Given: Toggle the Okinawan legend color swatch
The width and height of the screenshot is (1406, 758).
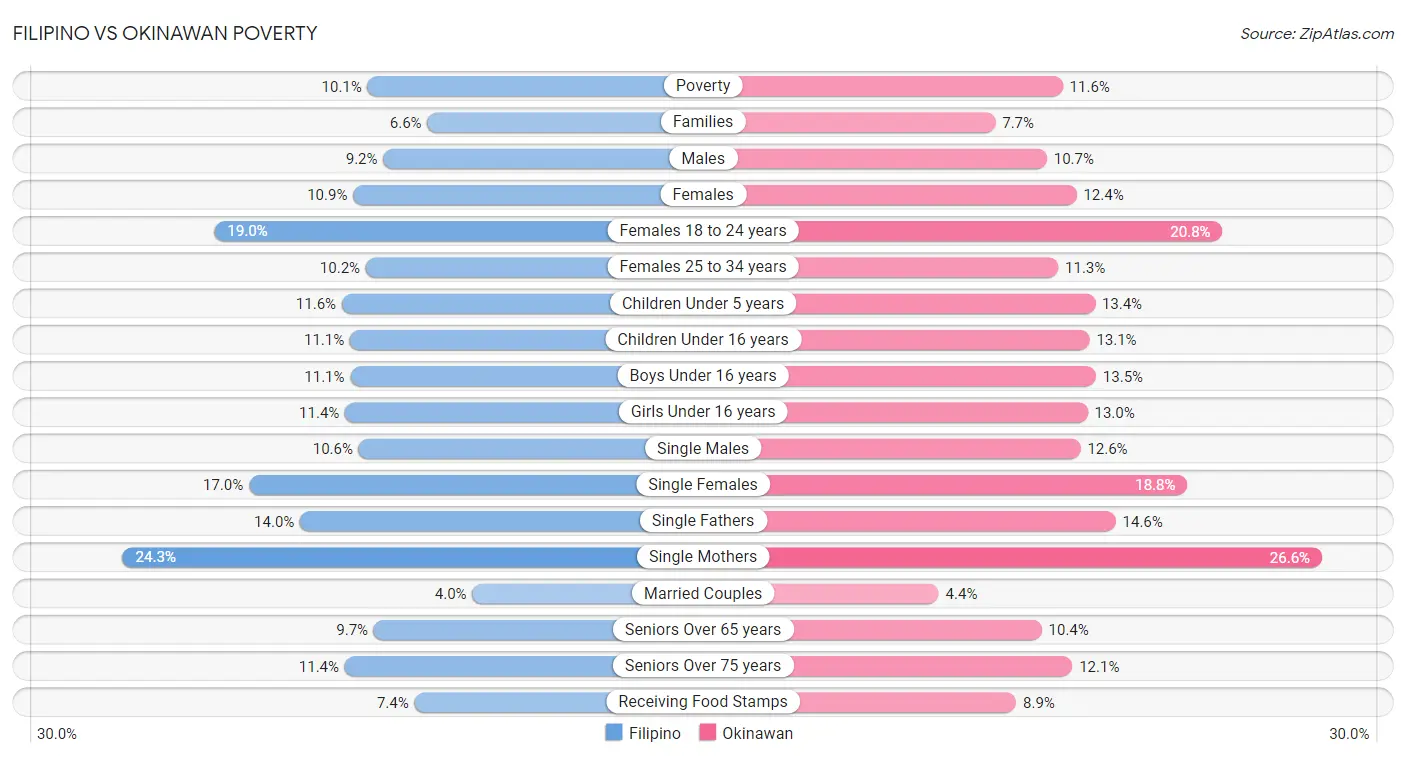Looking at the screenshot, I should [x=707, y=733].
